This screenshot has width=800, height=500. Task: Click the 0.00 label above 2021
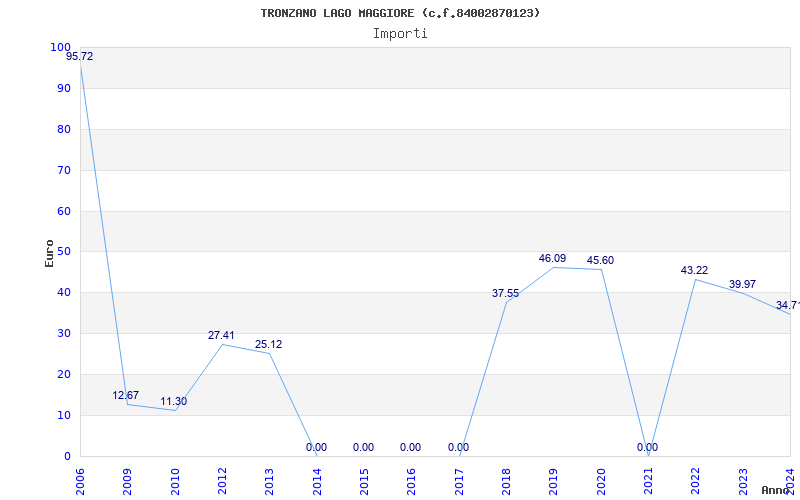tap(647, 447)
